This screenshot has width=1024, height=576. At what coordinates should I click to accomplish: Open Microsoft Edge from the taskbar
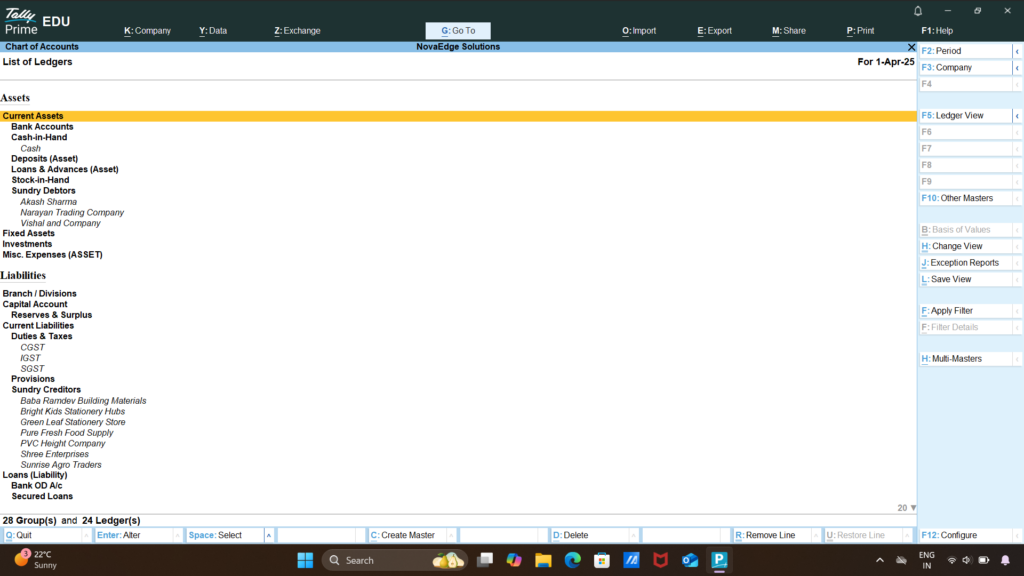tap(573, 560)
